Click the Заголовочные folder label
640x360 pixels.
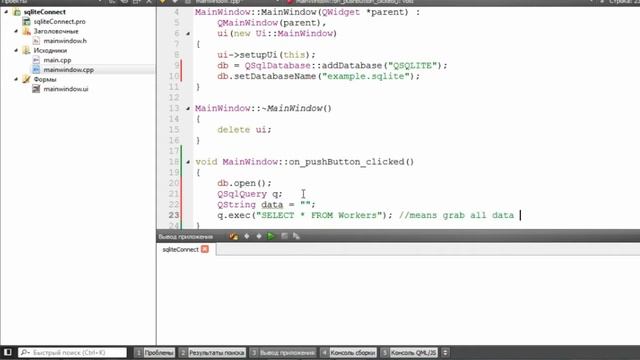(x=56, y=31)
